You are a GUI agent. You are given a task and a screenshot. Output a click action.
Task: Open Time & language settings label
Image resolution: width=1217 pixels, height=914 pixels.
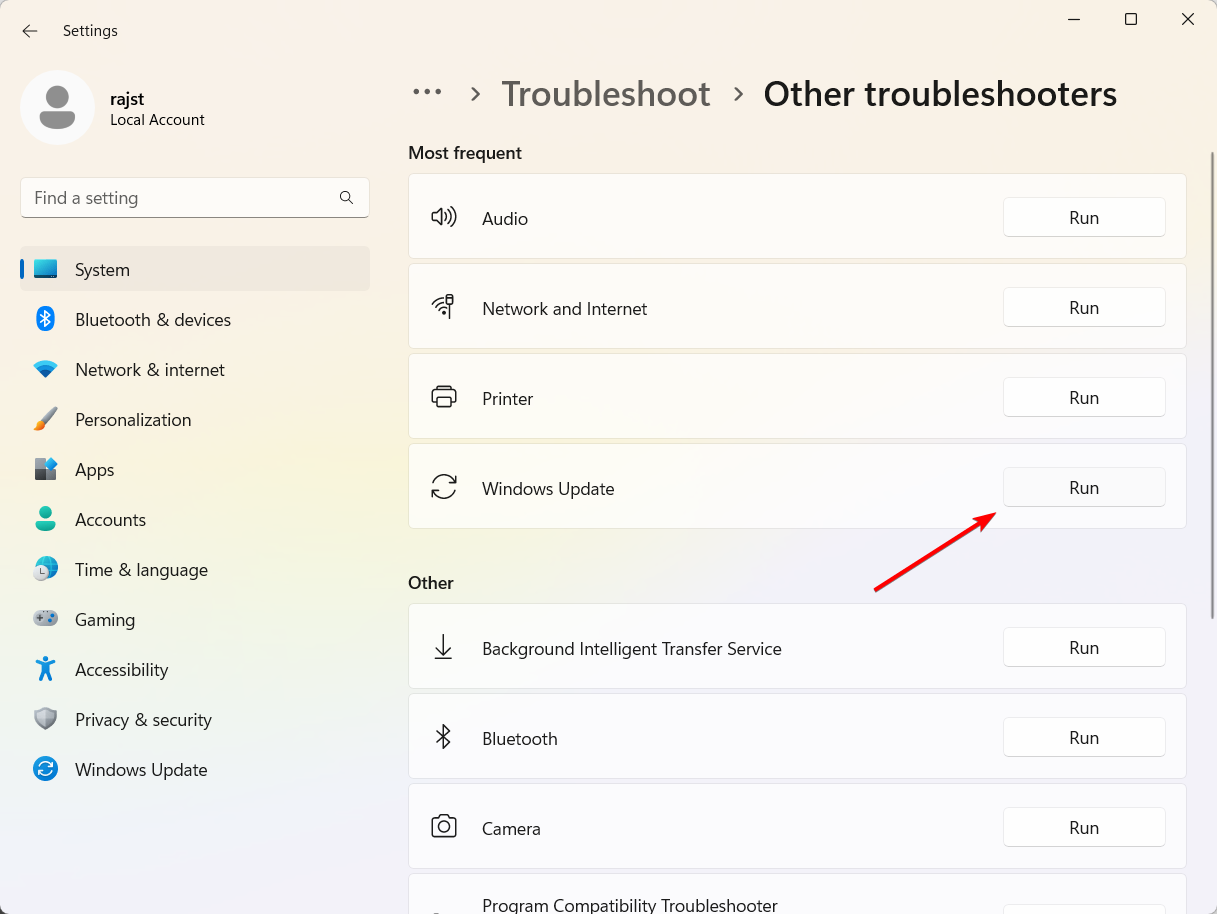point(142,570)
